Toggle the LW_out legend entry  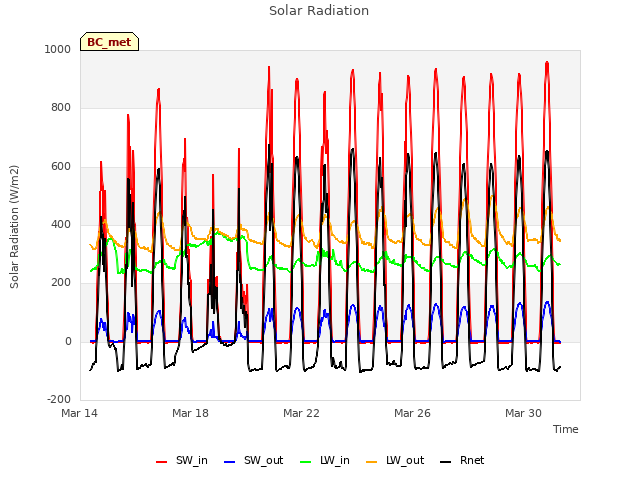point(395,460)
